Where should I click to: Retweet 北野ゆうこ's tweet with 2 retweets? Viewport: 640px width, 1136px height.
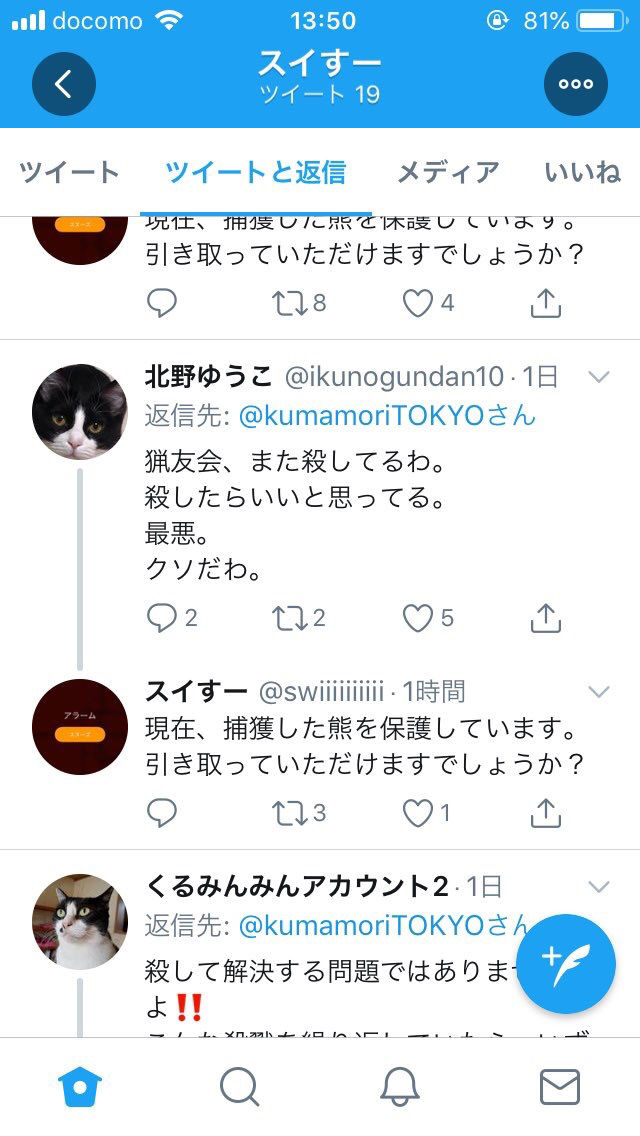pos(289,618)
